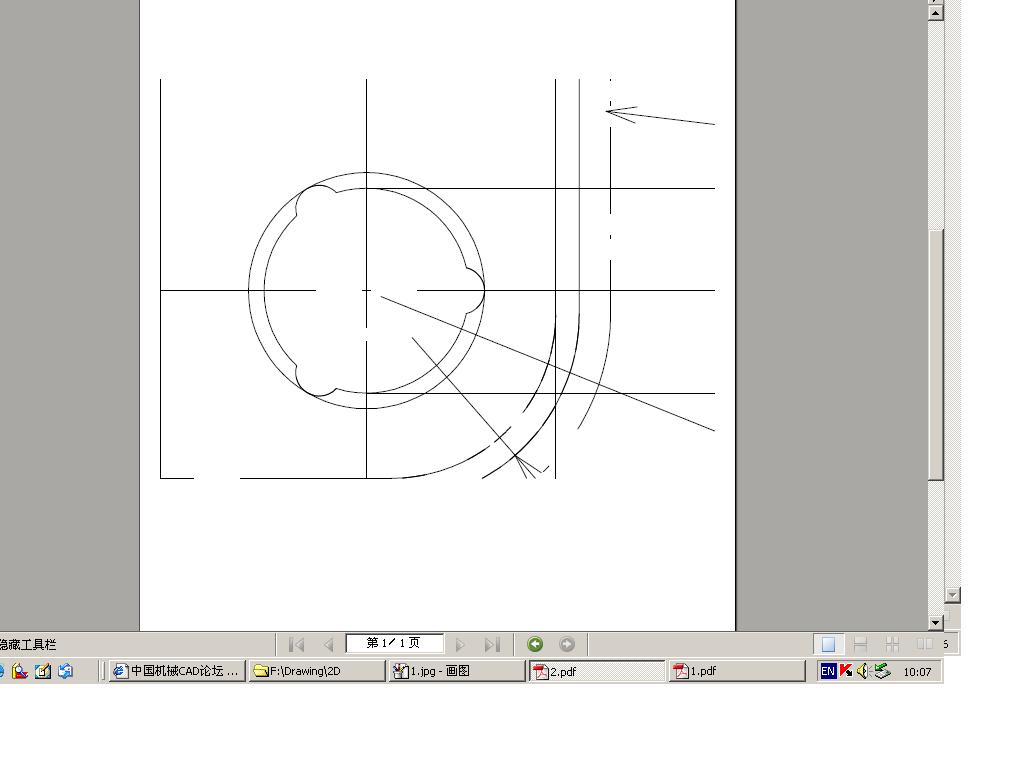Click the red K antivirus tray icon

[x=846, y=671]
